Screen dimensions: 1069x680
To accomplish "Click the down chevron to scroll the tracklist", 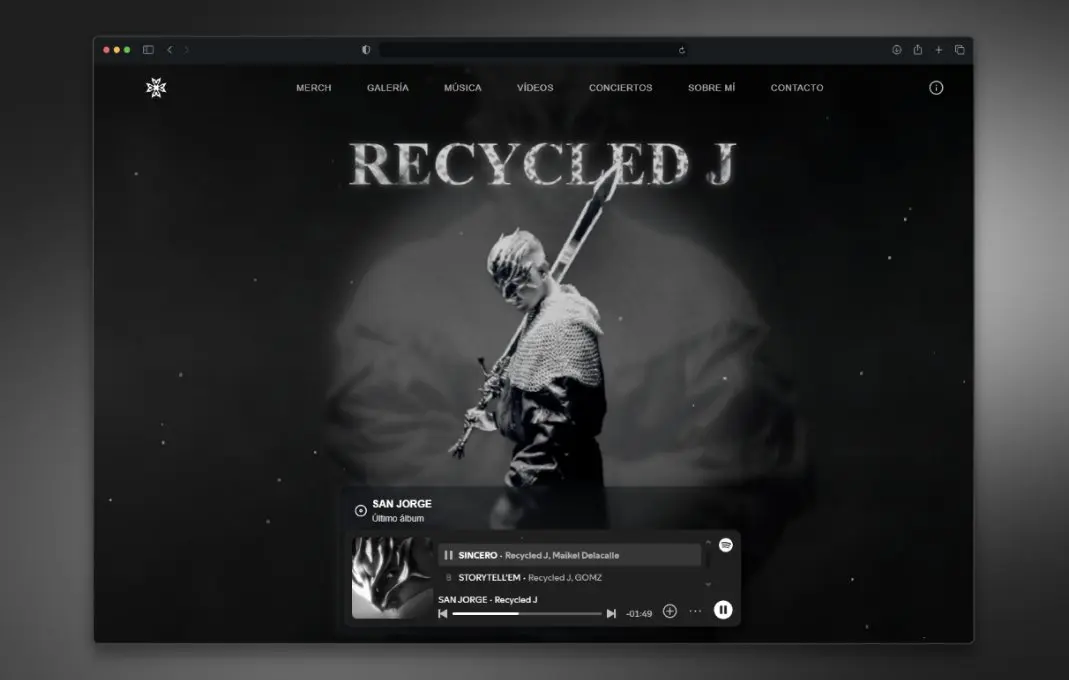I will (708, 583).
